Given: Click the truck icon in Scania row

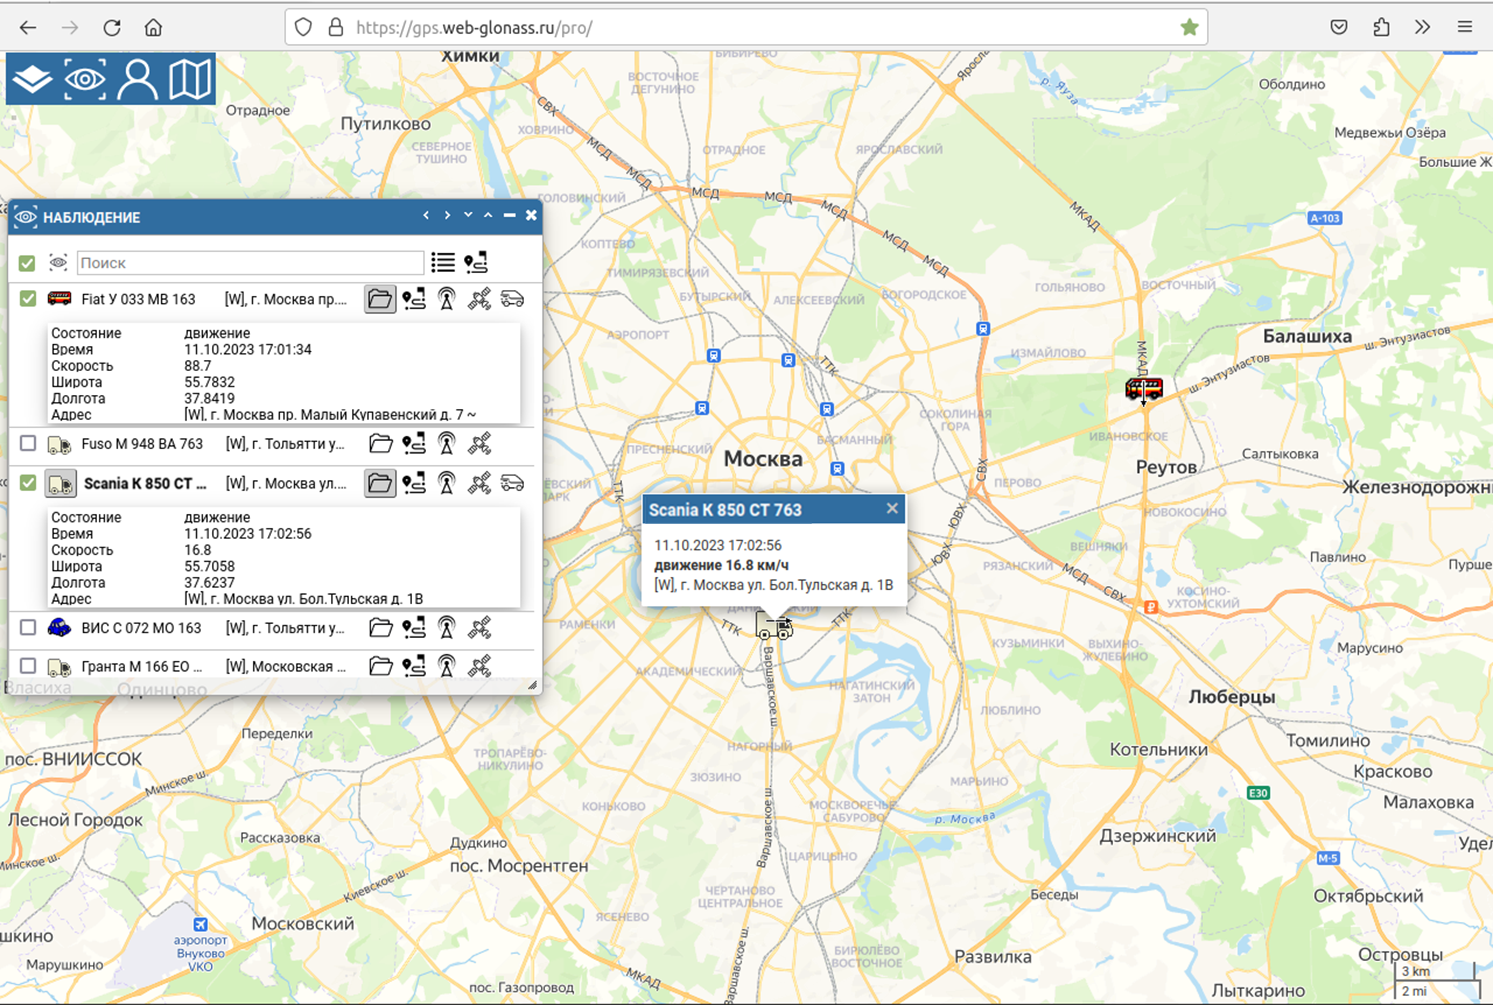Looking at the screenshot, I should pos(60,483).
